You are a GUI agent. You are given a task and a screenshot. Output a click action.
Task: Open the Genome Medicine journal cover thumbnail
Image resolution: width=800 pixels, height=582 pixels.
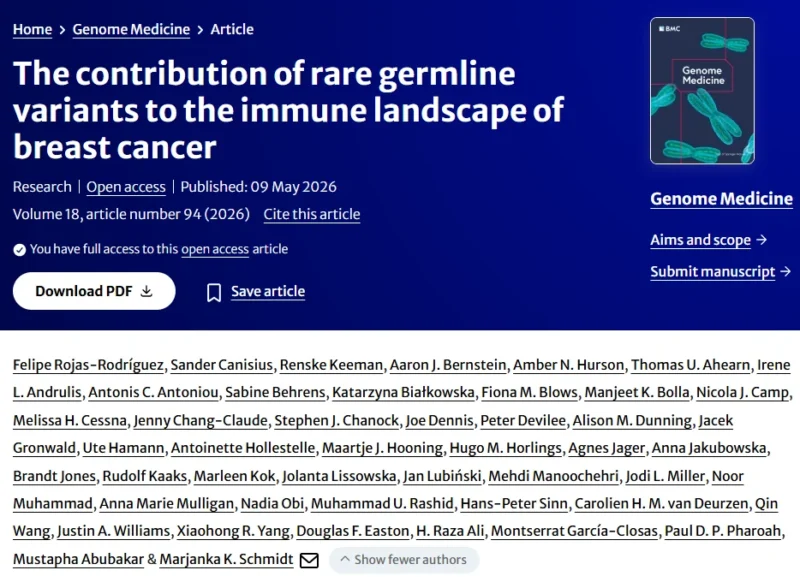coord(702,91)
